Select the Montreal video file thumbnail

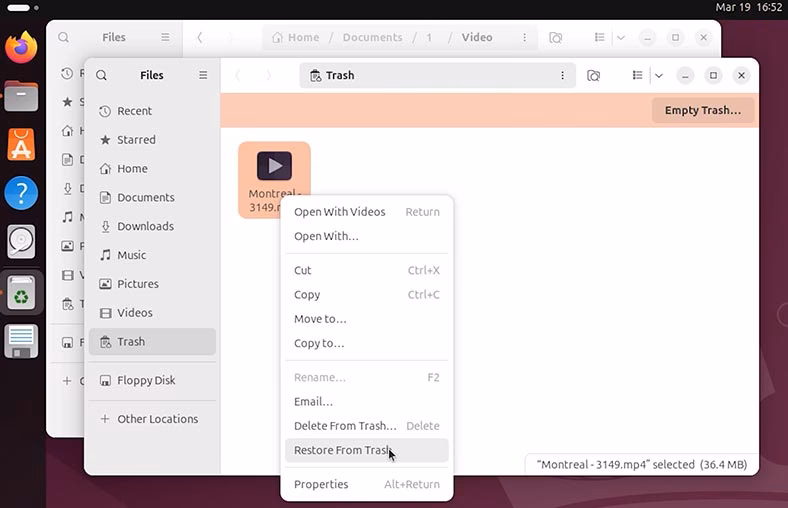274,166
